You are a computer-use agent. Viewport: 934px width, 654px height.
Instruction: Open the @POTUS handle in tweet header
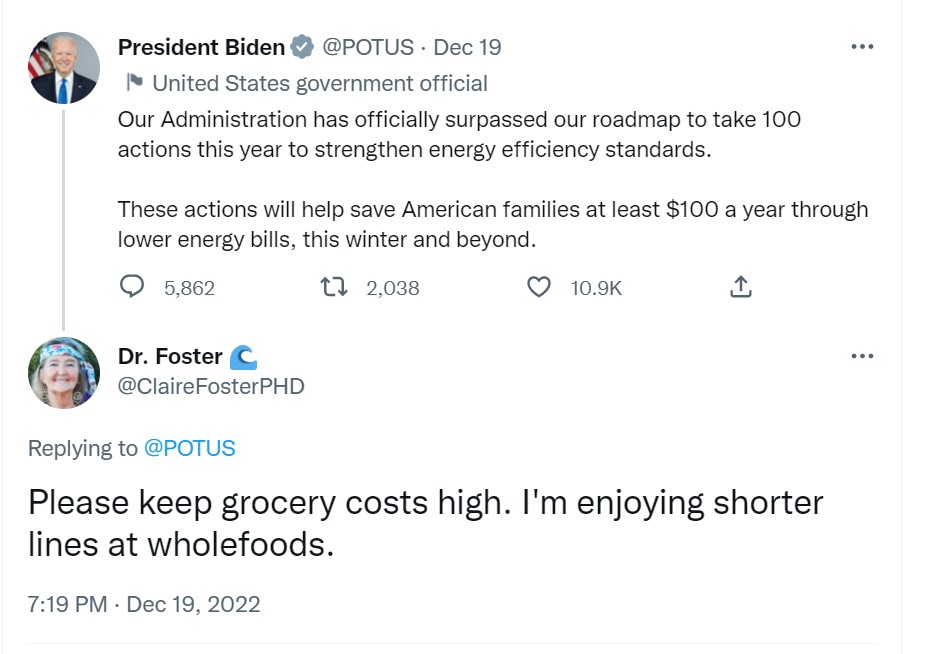[368, 47]
